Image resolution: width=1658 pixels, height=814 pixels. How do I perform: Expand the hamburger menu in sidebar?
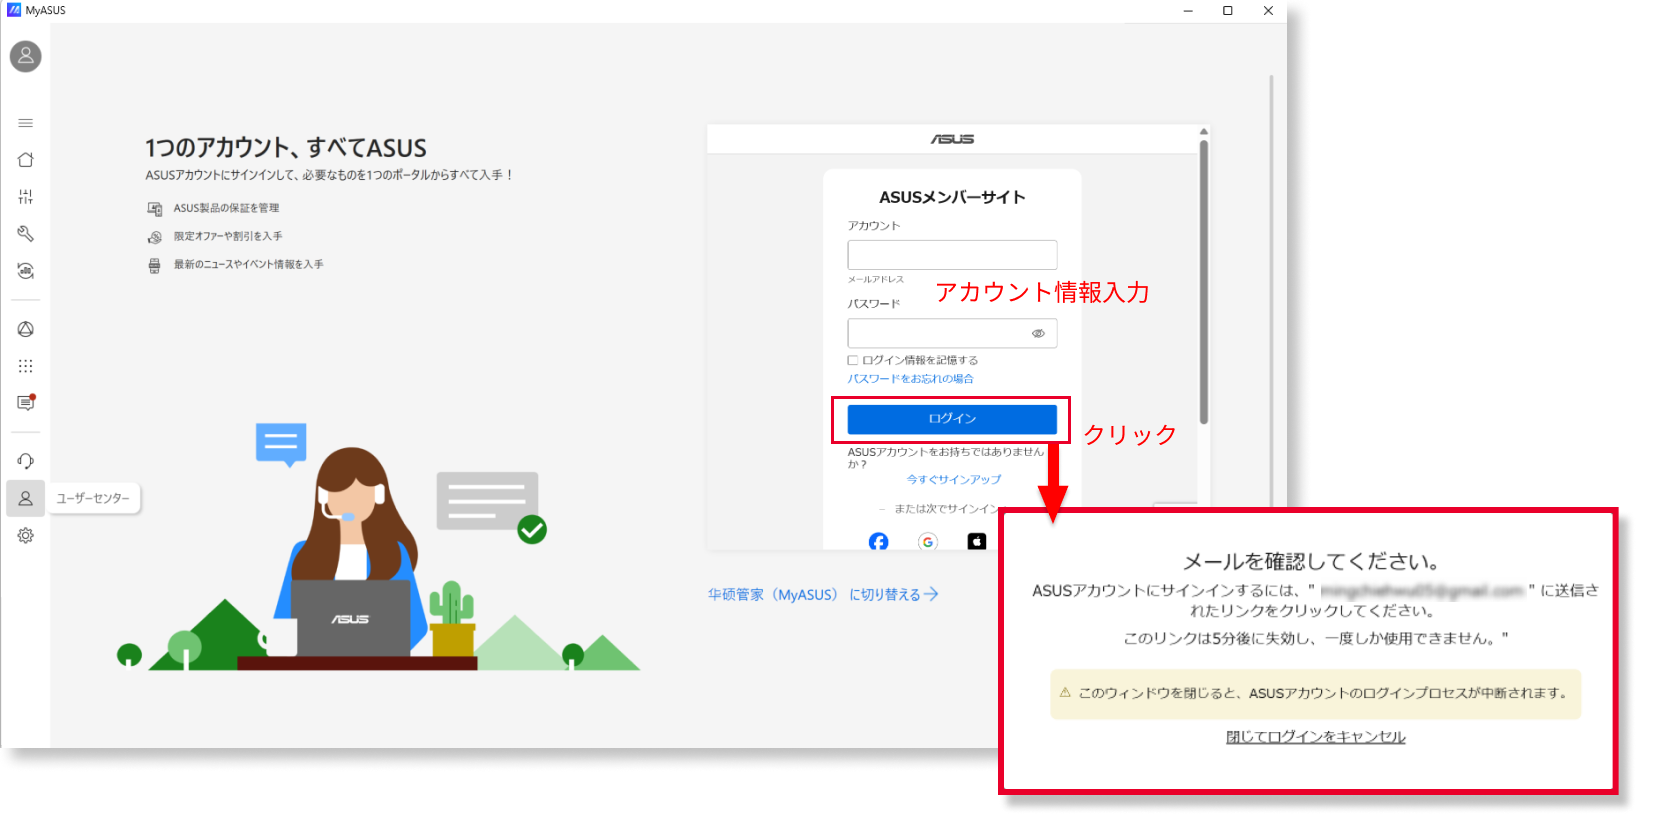coord(26,123)
